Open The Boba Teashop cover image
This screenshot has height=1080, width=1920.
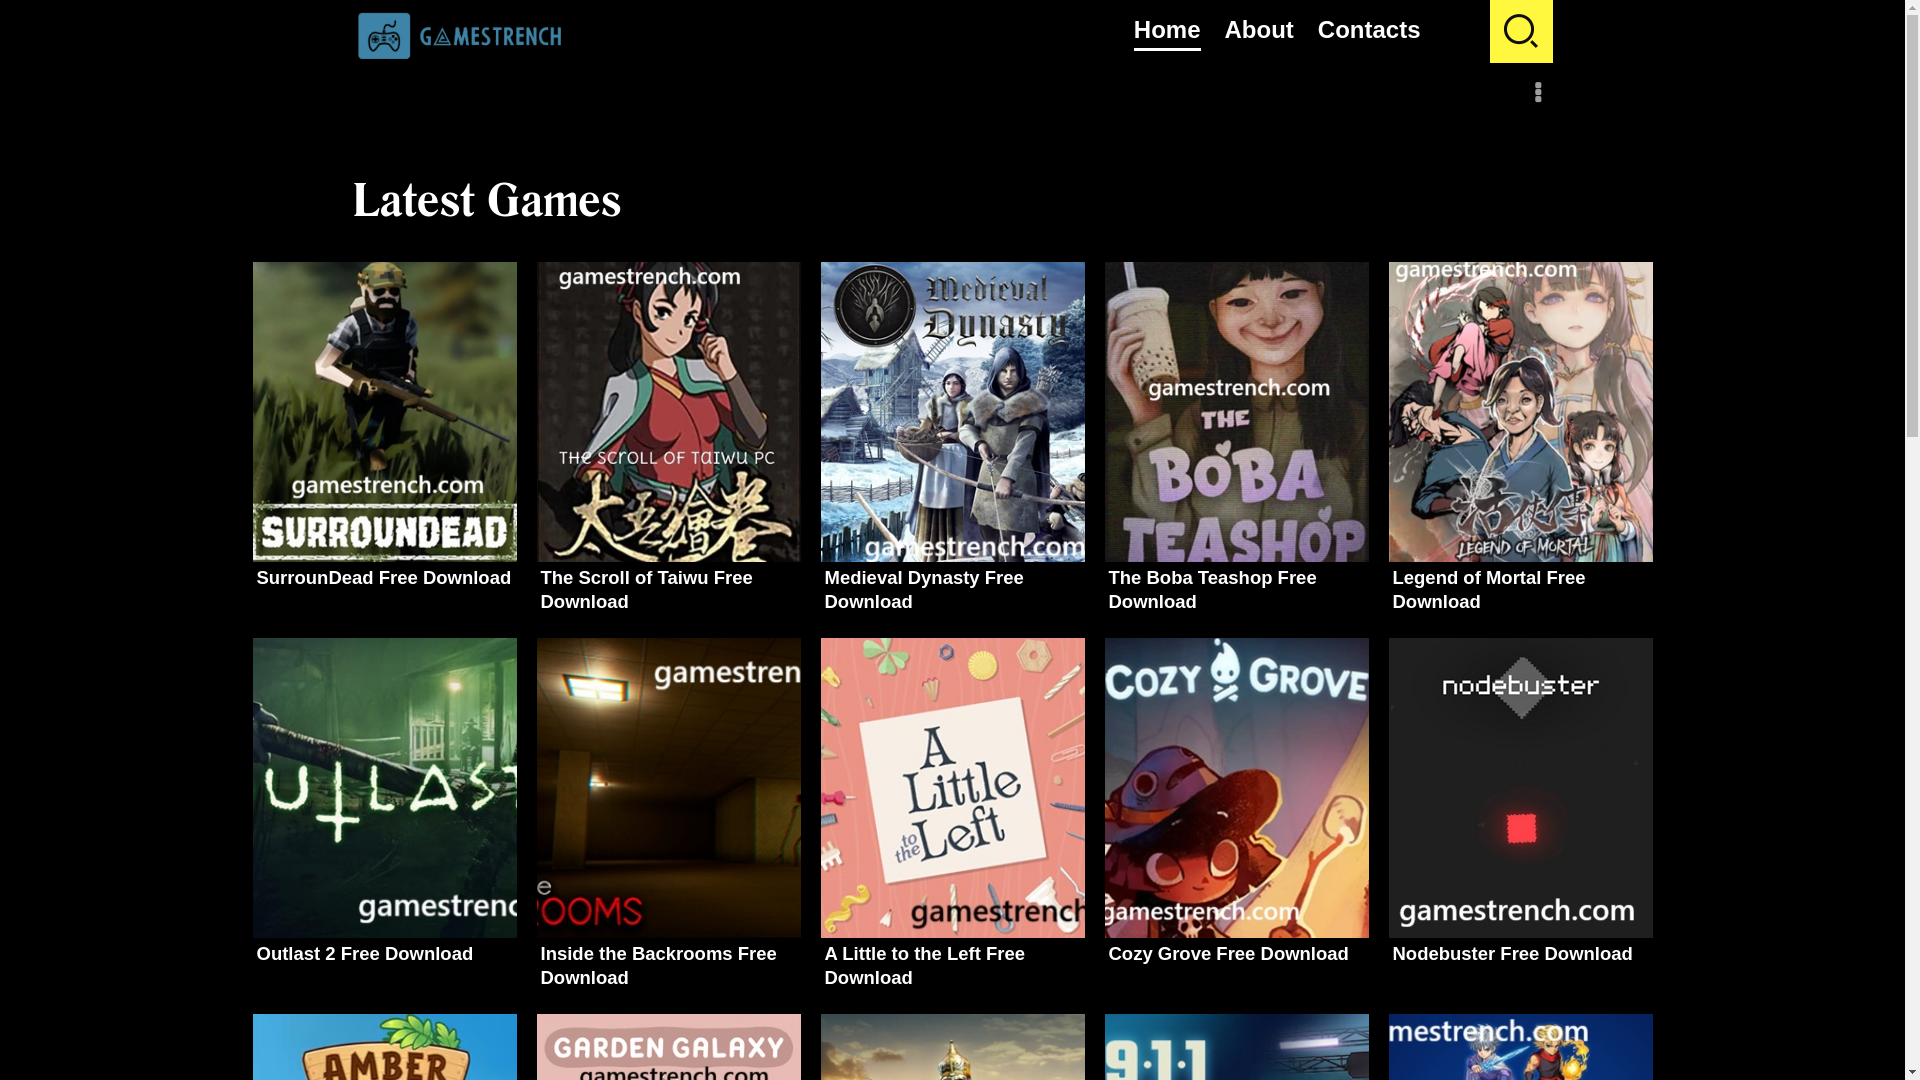tap(1237, 412)
